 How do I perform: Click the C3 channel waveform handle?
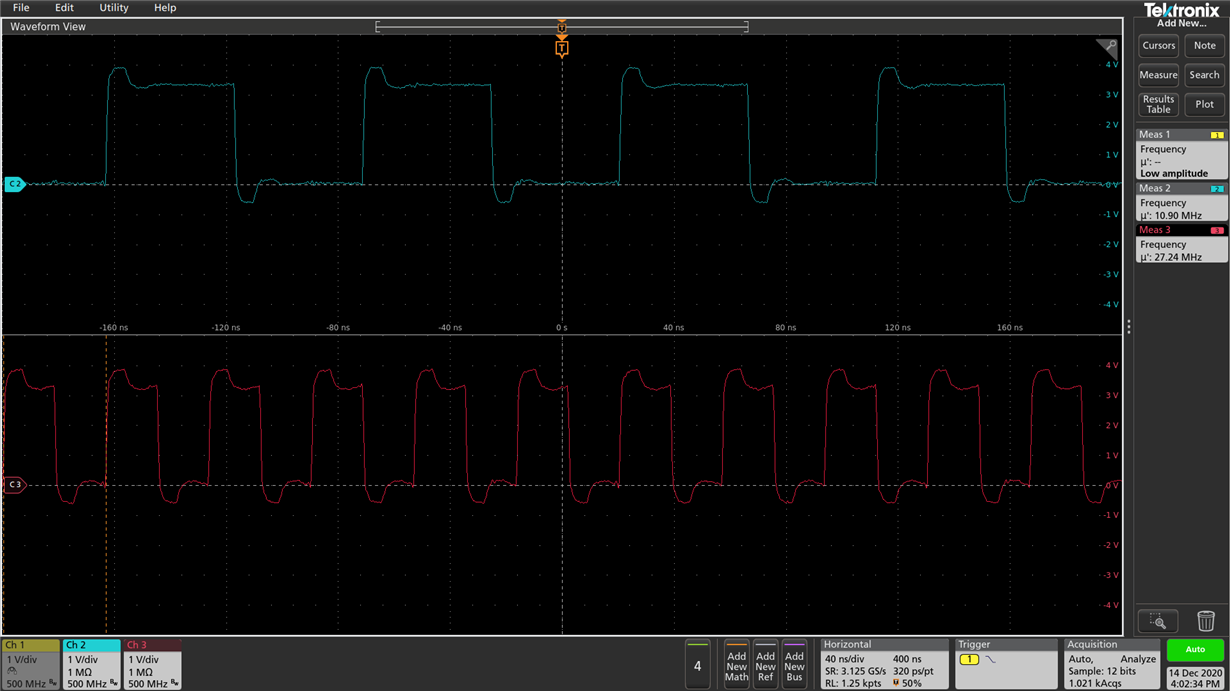pos(14,485)
